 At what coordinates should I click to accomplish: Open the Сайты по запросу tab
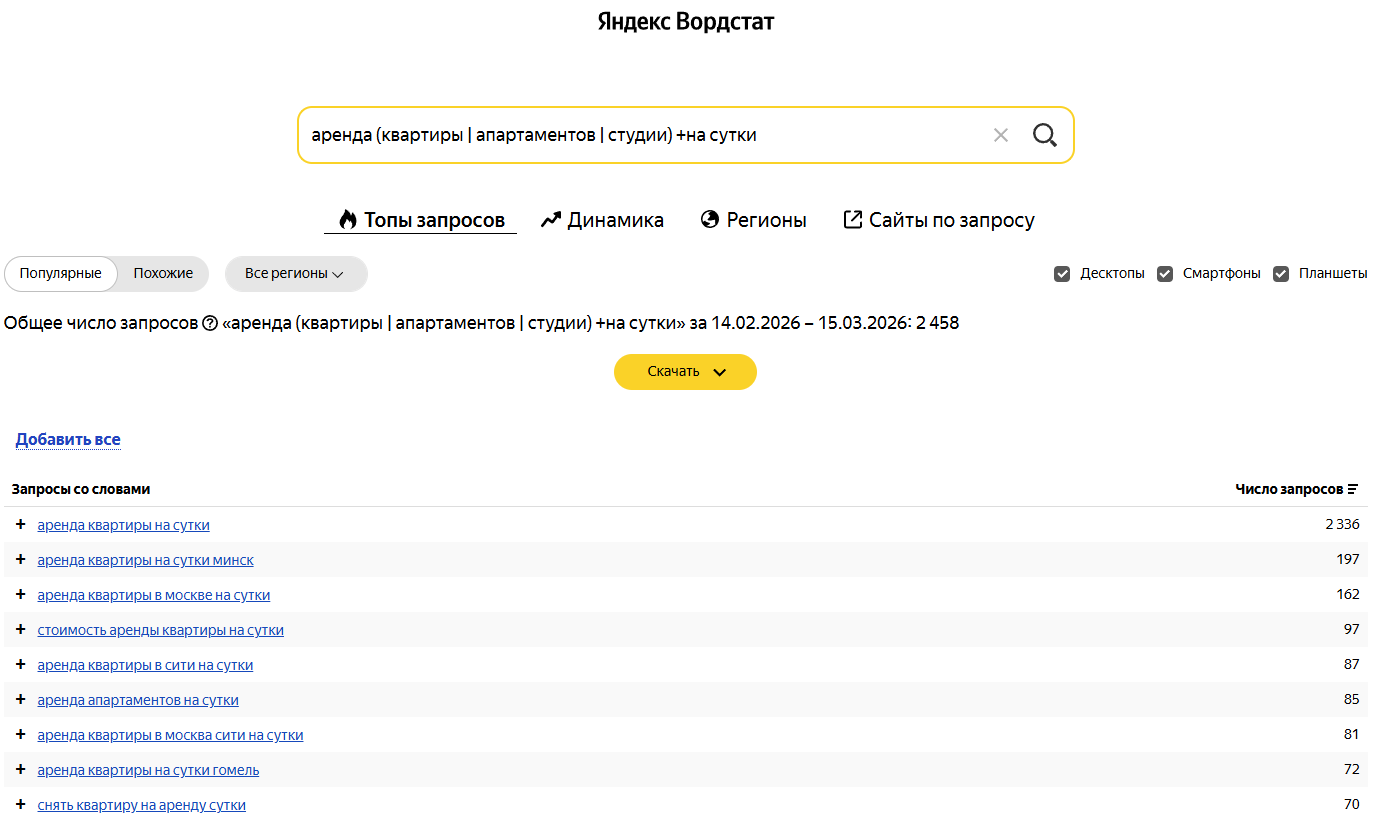pyautogui.click(x=939, y=220)
